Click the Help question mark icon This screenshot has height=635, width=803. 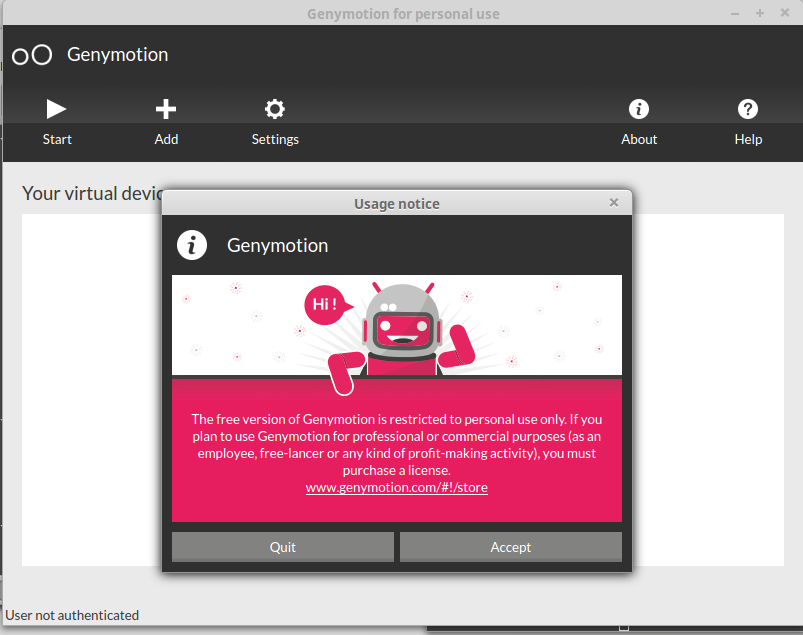(748, 109)
